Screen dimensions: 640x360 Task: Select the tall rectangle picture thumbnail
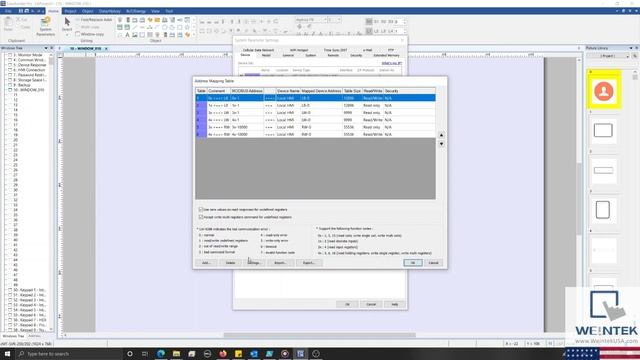click(603, 210)
